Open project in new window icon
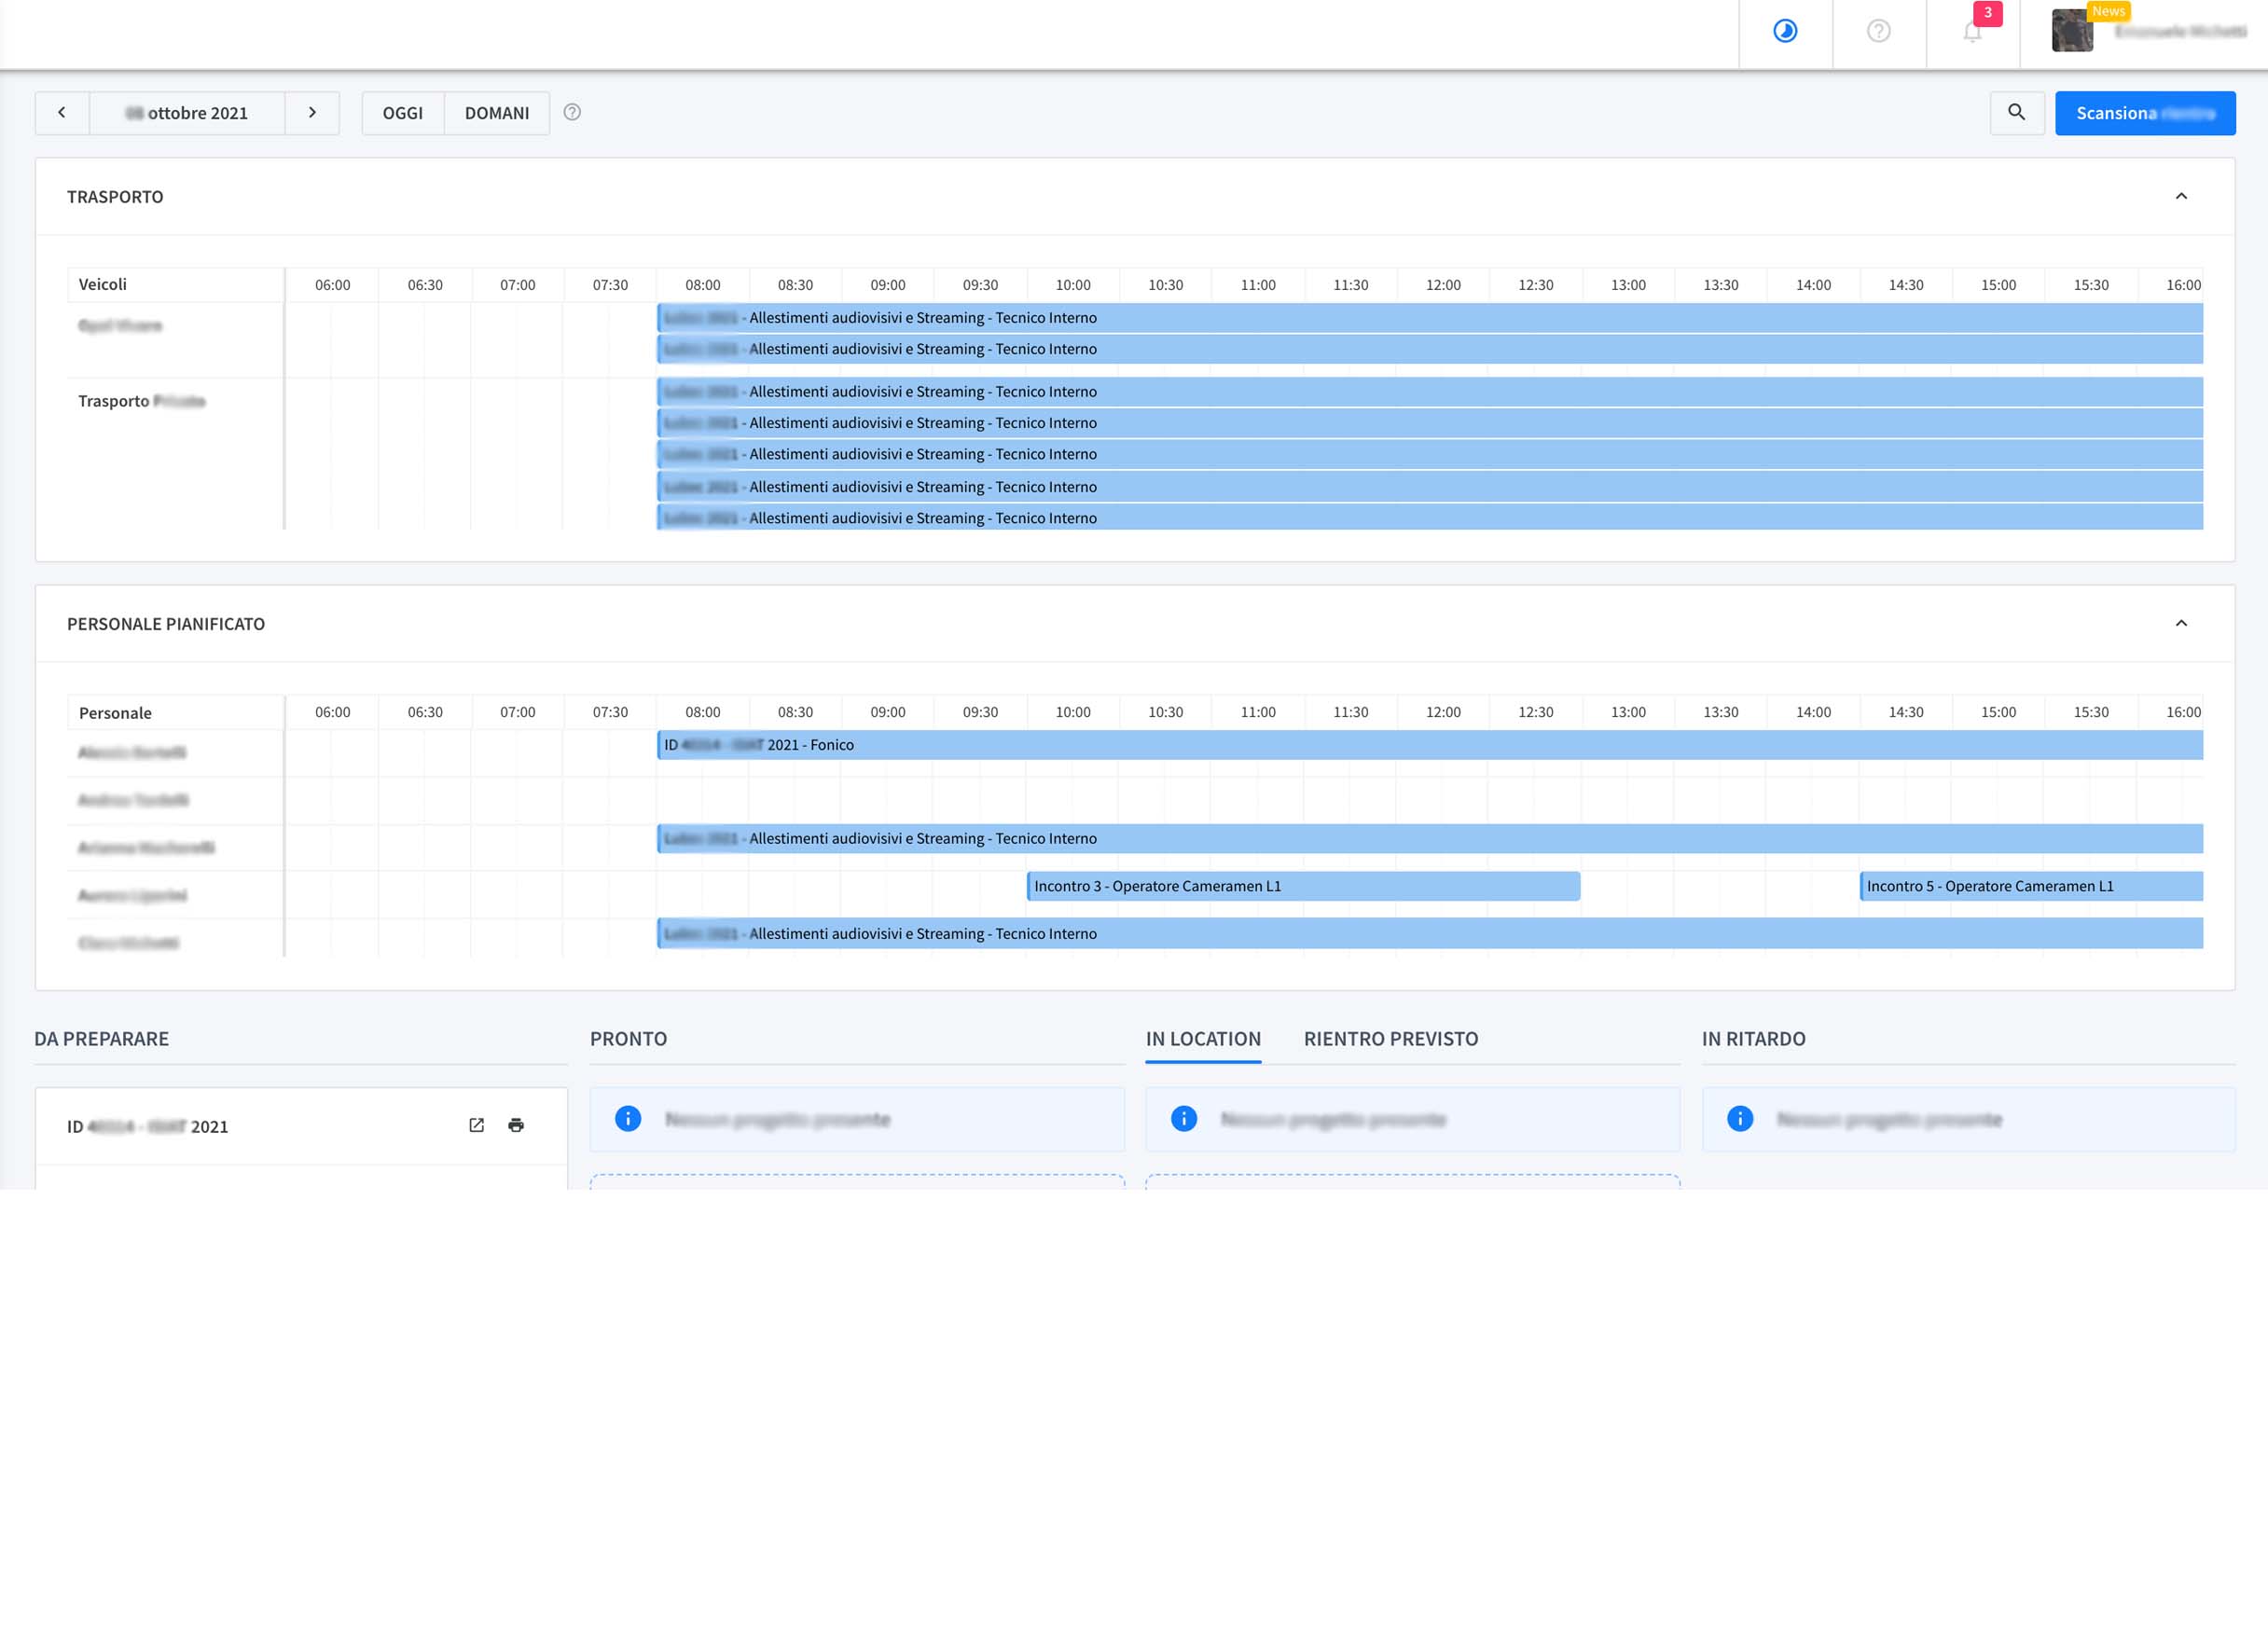 tap(476, 1125)
